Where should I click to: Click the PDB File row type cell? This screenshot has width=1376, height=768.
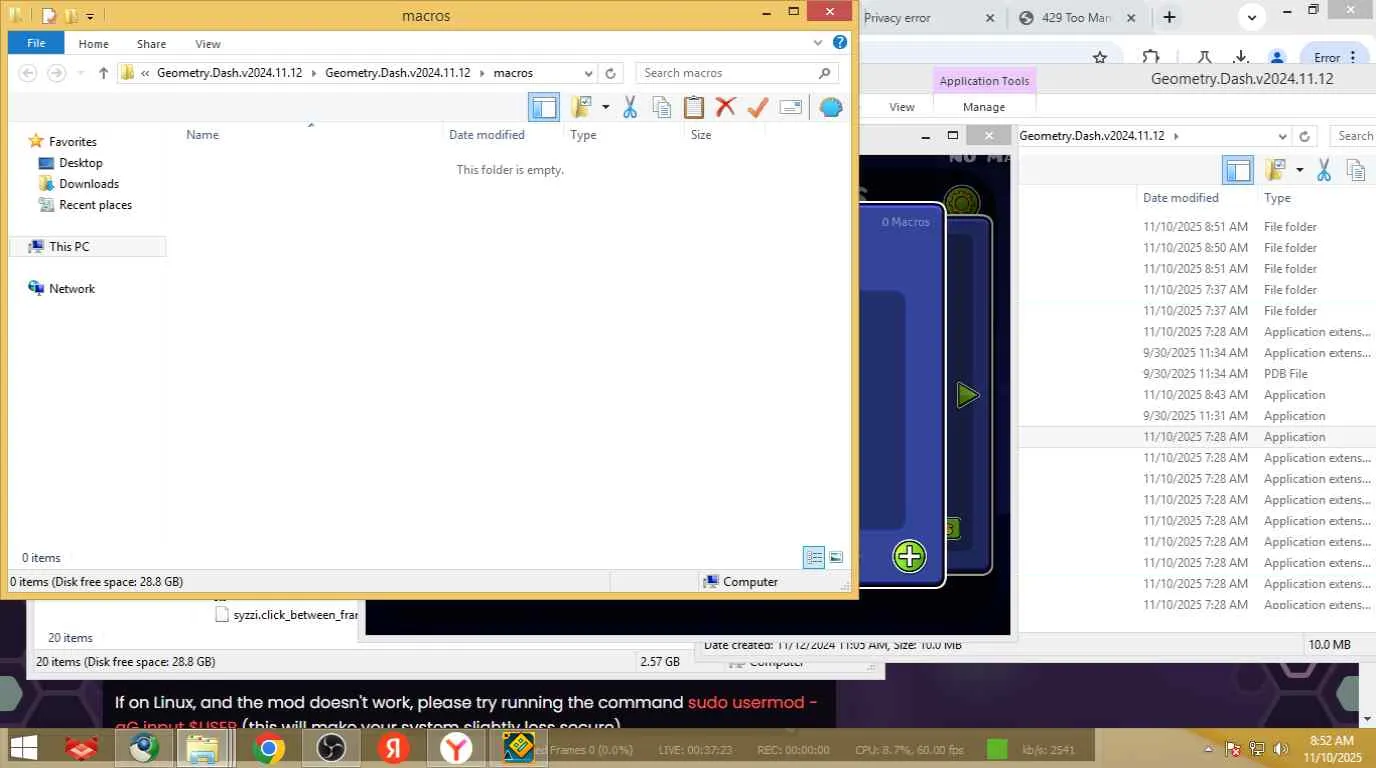[1286, 374]
